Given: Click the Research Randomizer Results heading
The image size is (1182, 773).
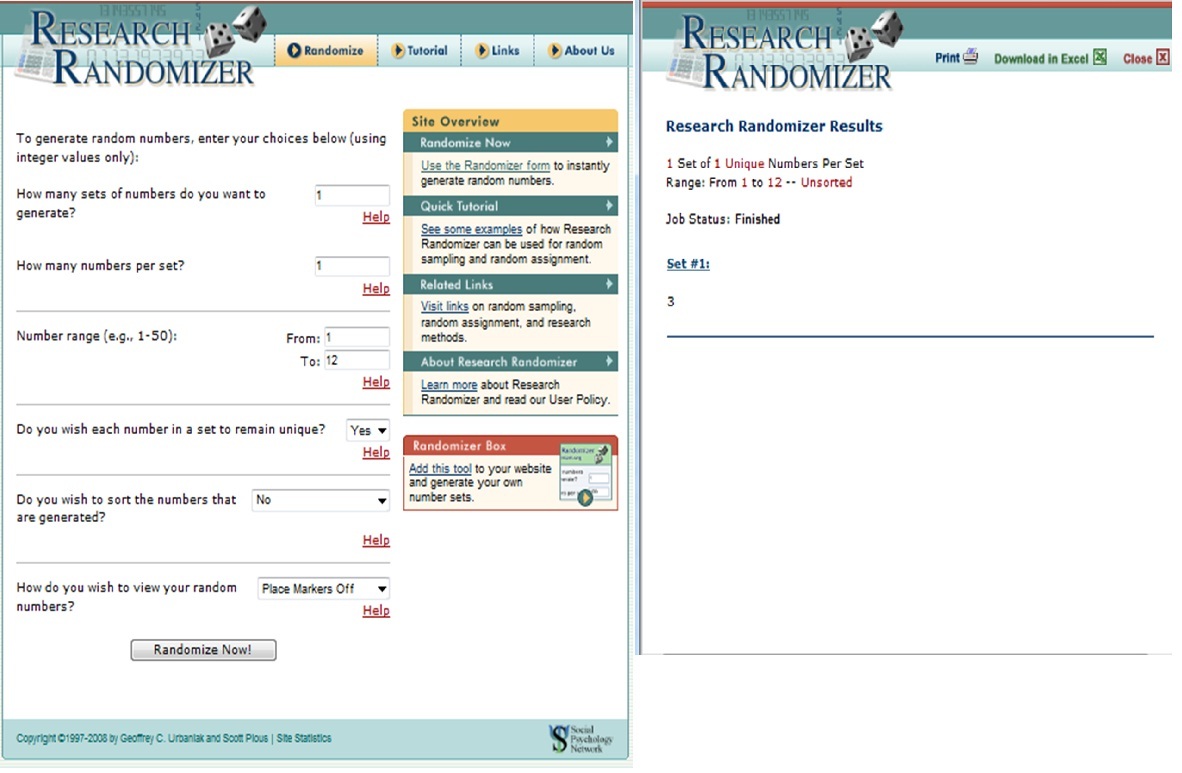Looking at the screenshot, I should pyautogui.click(x=774, y=126).
